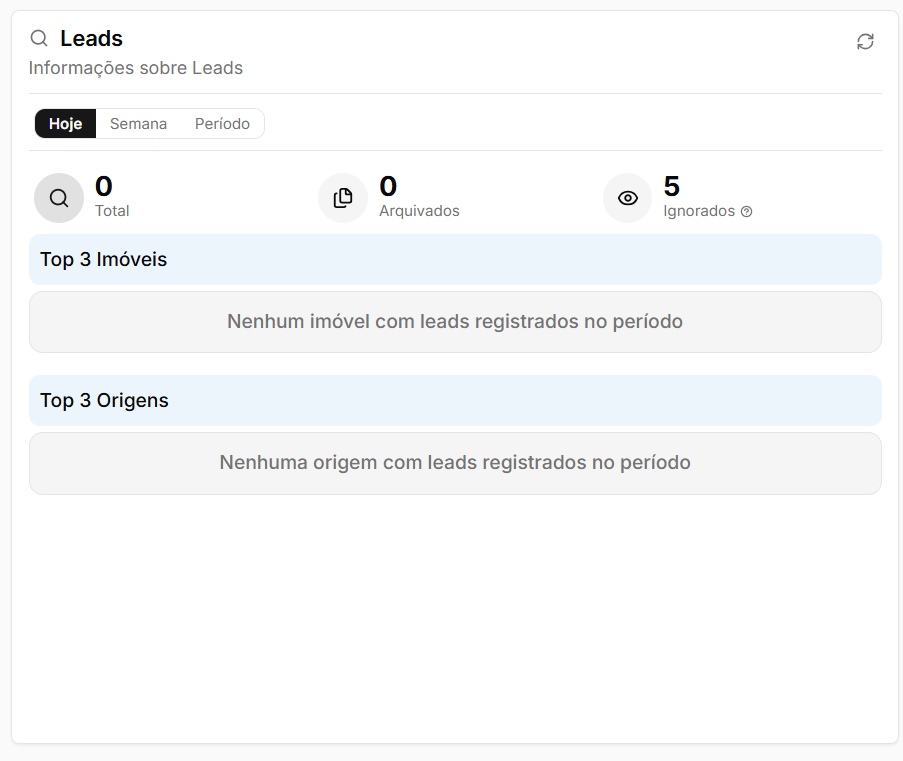Click the Informações sobre Leads subtitle
The width and height of the screenshot is (903, 761).
(136, 68)
